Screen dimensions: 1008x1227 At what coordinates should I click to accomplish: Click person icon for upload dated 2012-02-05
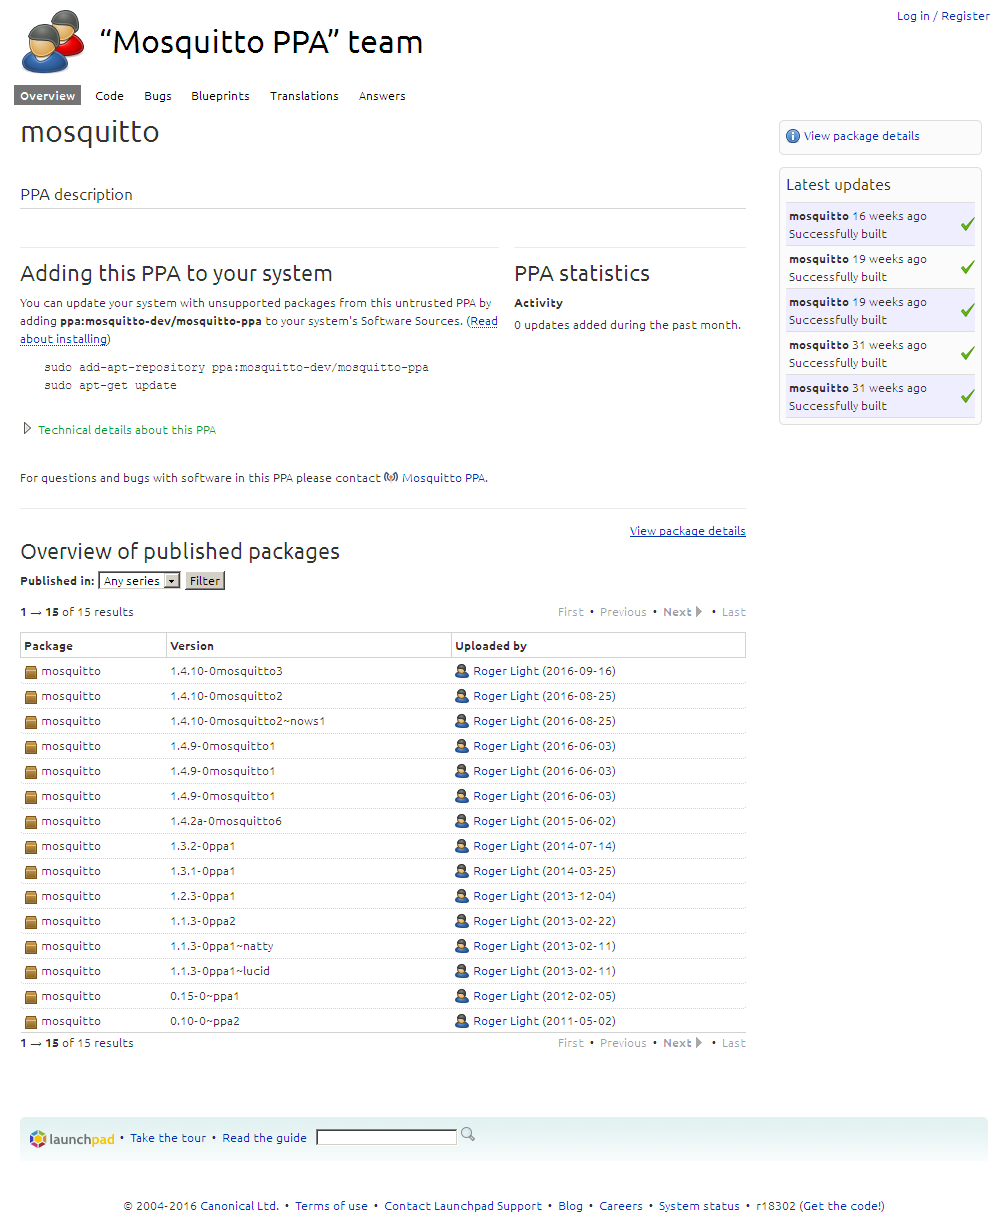click(x=462, y=996)
